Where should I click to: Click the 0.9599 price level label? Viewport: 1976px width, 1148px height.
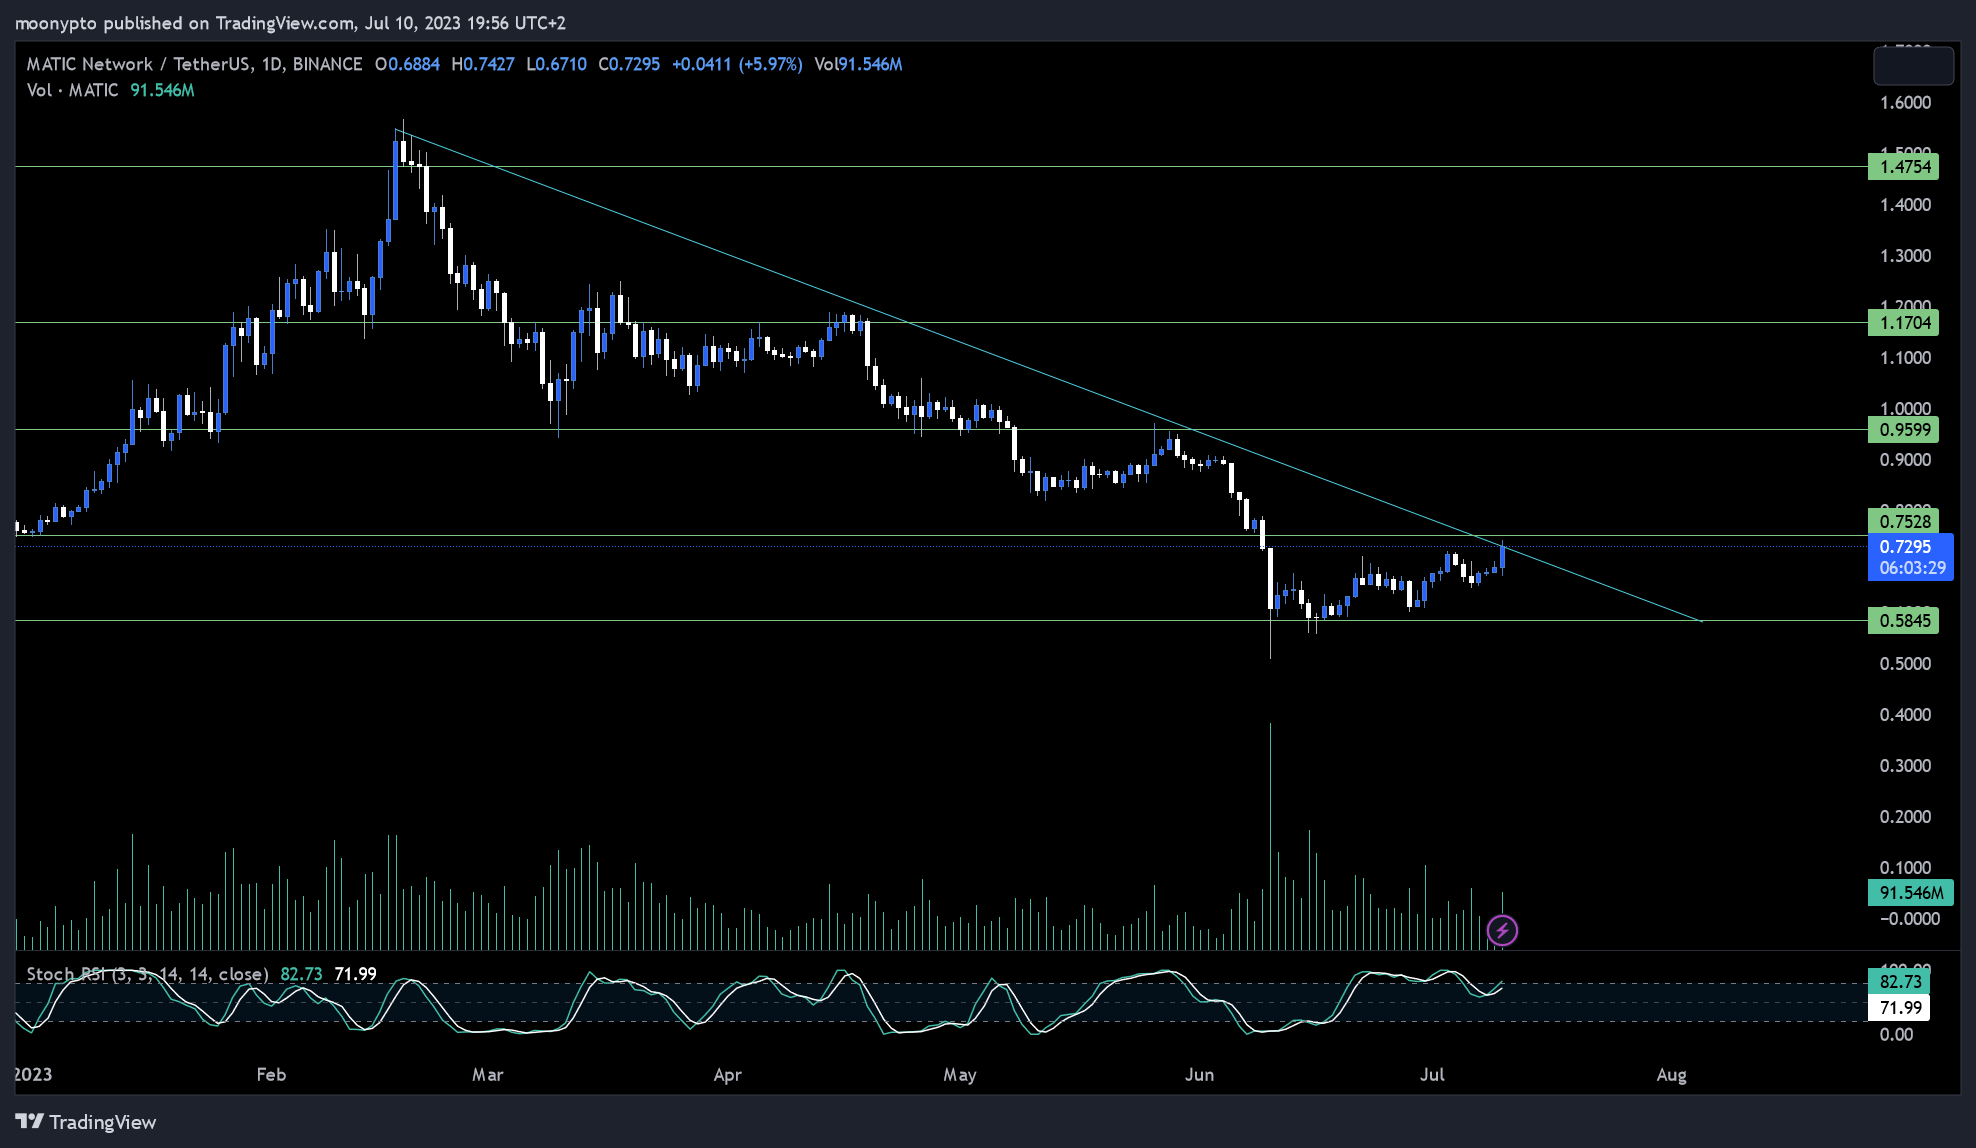tap(1903, 430)
